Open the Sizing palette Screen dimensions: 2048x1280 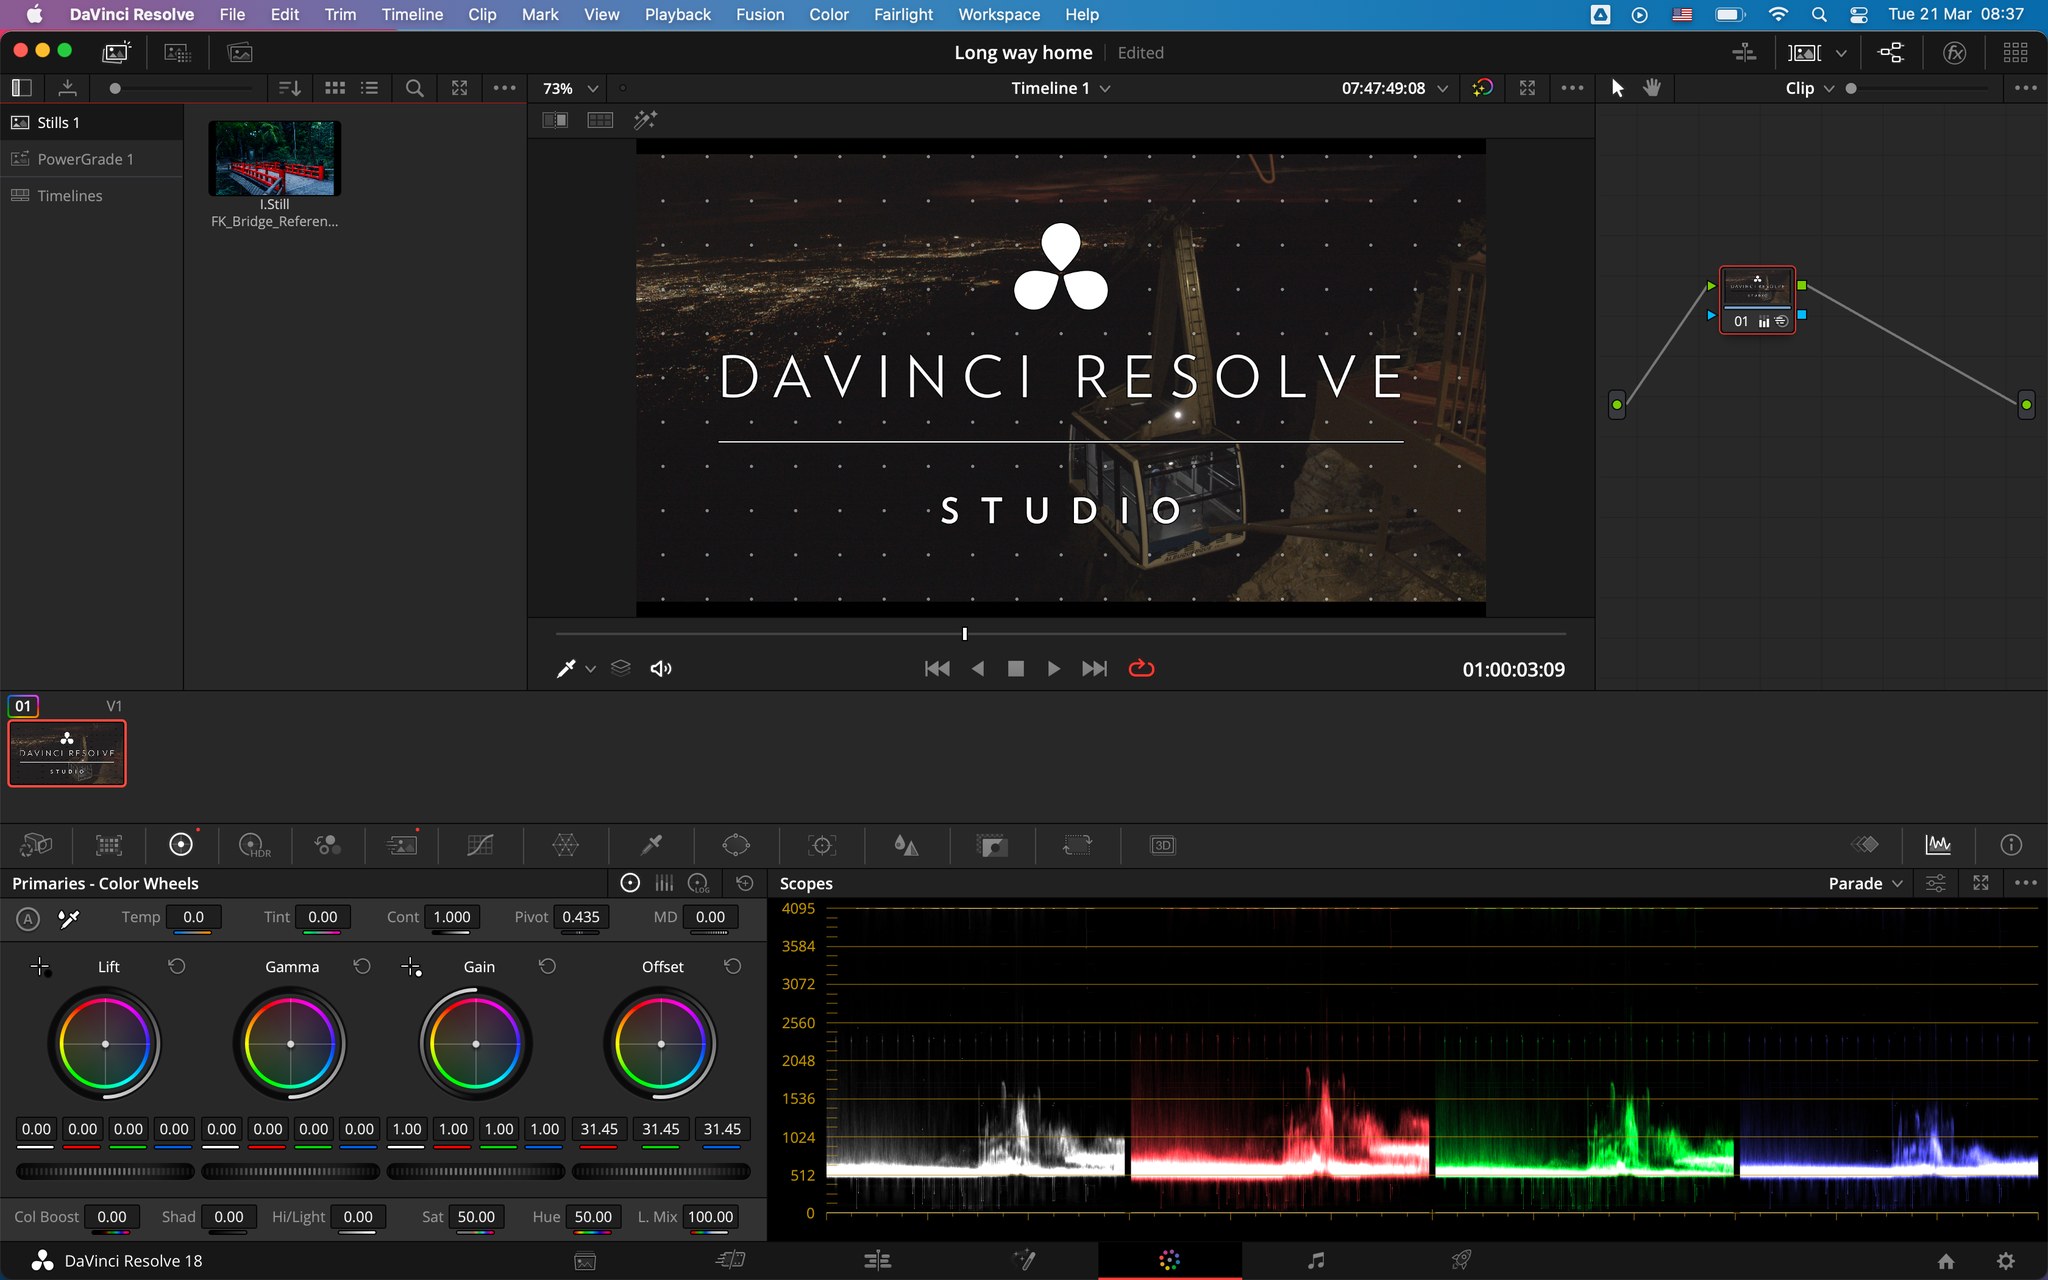click(1078, 845)
